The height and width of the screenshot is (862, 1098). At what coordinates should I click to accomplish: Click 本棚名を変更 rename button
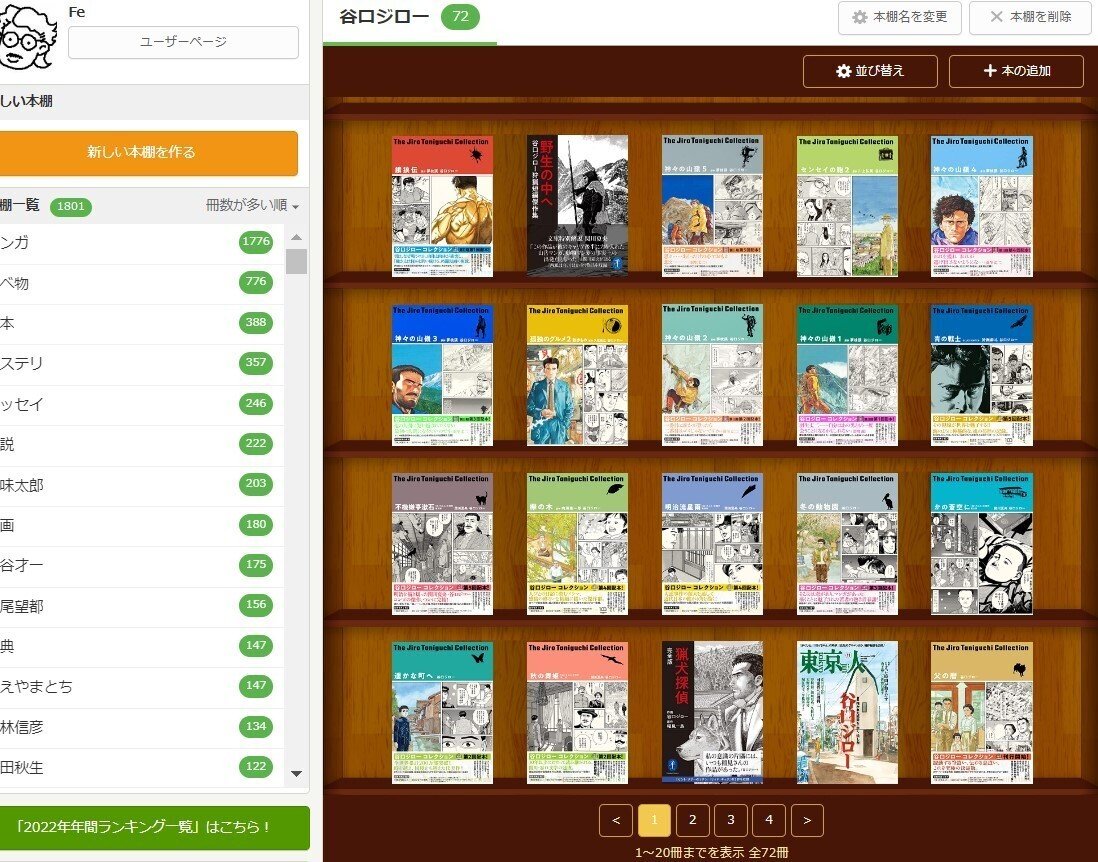pyautogui.click(x=899, y=18)
